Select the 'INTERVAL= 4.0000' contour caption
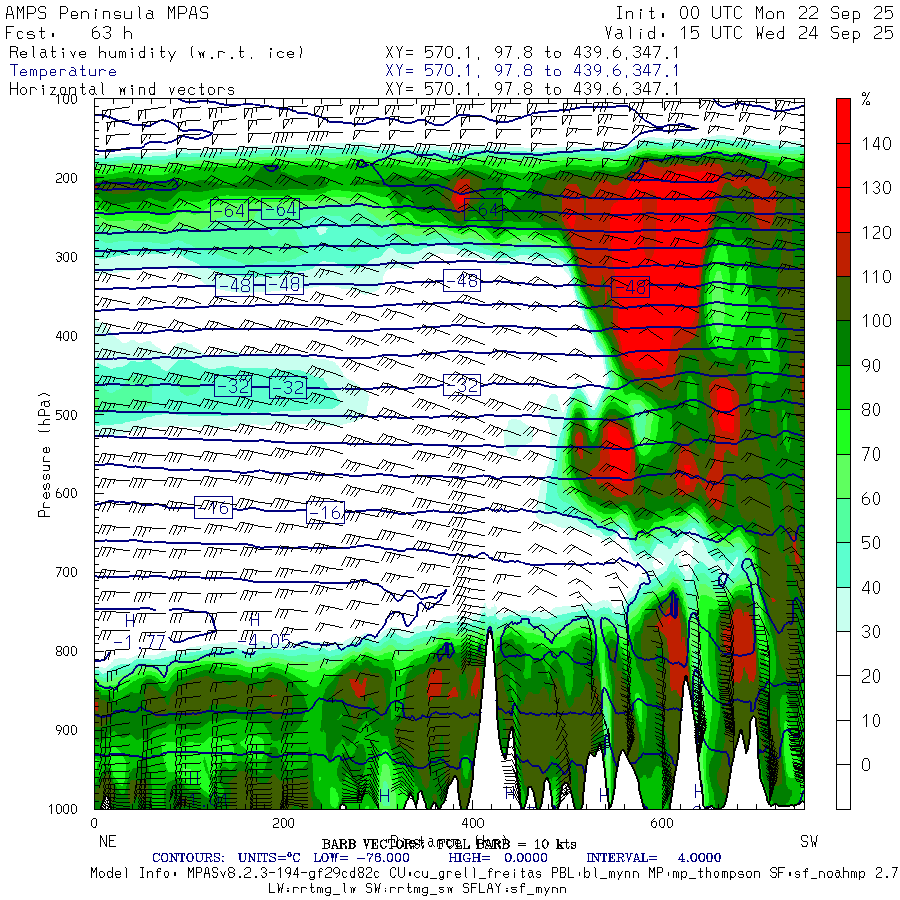900x900 pixels. pyautogui.click(x=654, y=858)
